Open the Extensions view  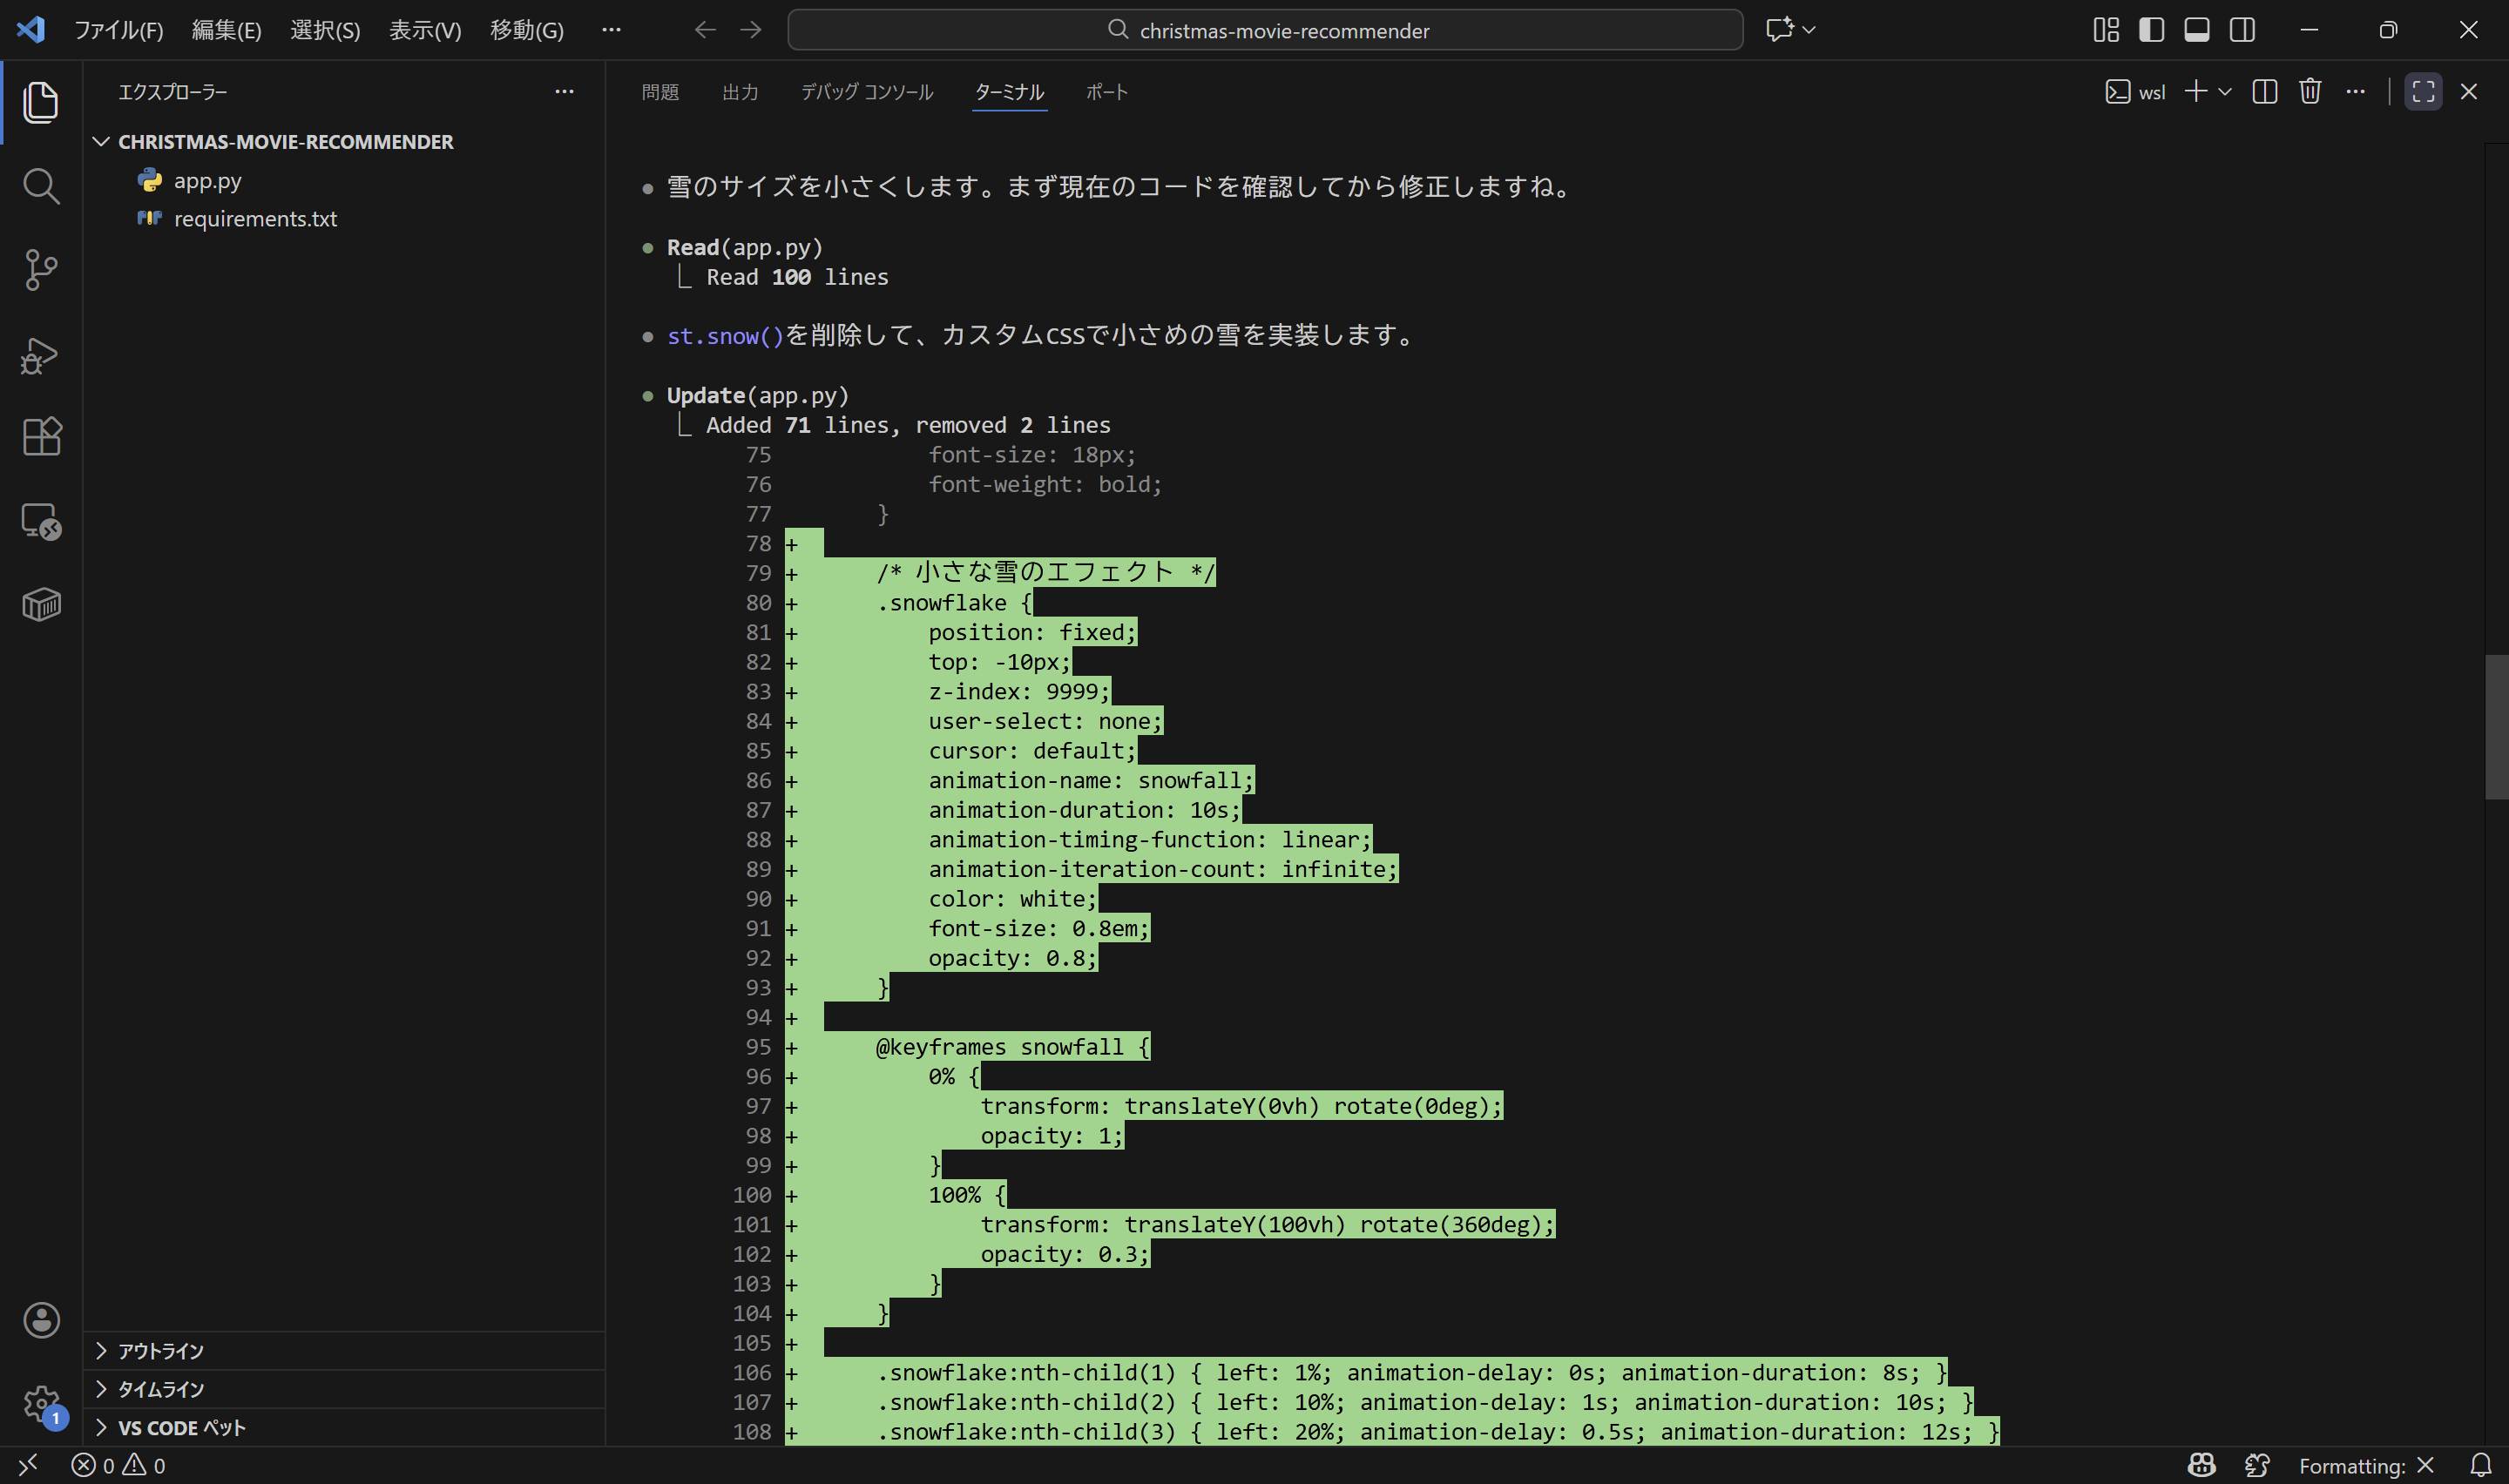(41, 437)
